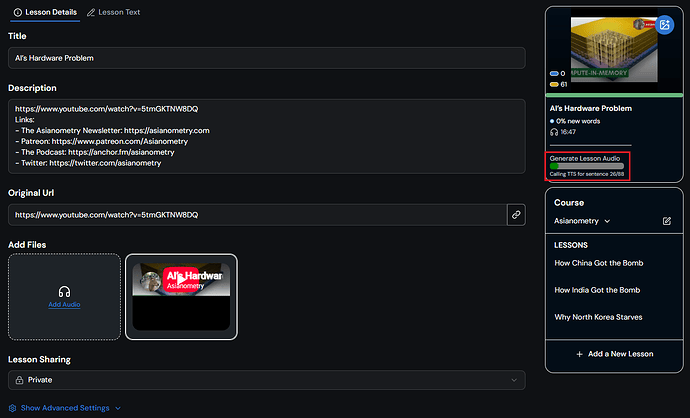Image resolution: width=690 pixels, height=418 pixels.
Task: Click the headphones icon next to 16:47
Action: [554, 132]
